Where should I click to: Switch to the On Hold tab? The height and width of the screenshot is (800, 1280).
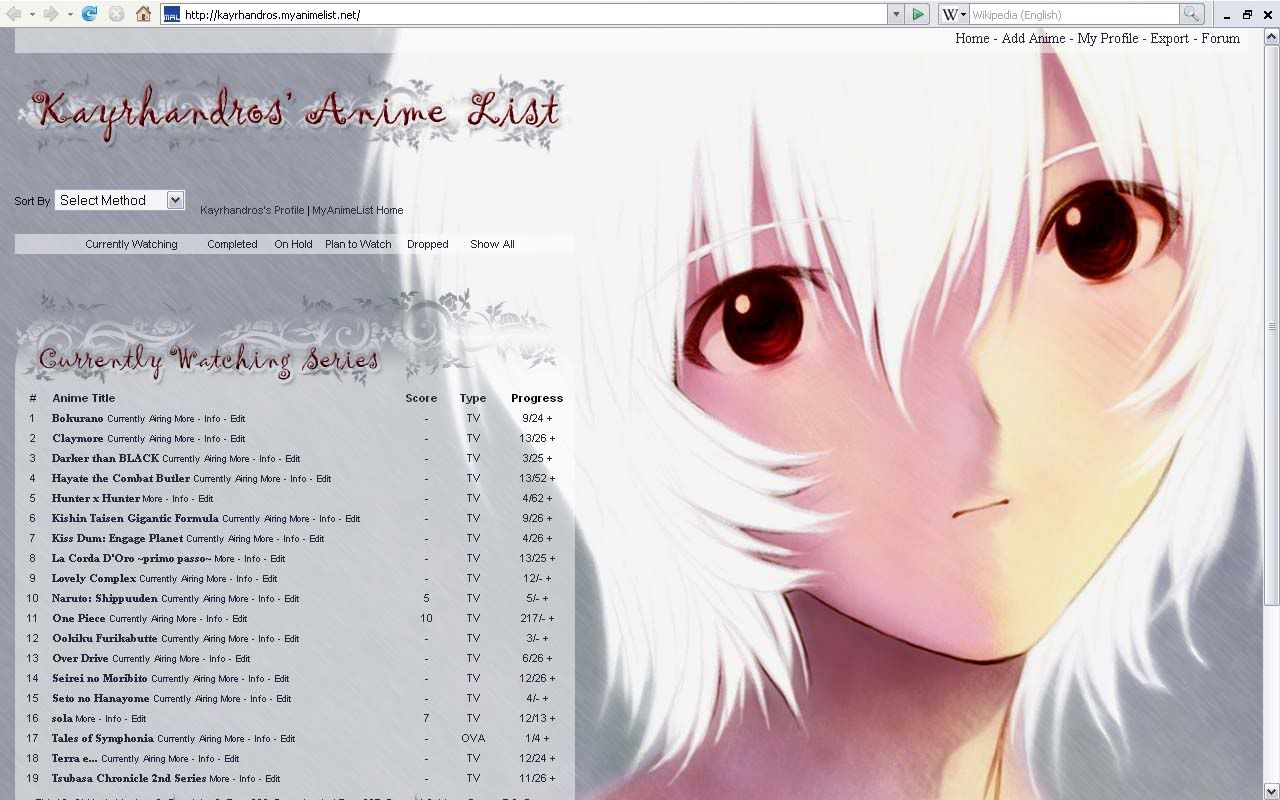click(293, 244)
